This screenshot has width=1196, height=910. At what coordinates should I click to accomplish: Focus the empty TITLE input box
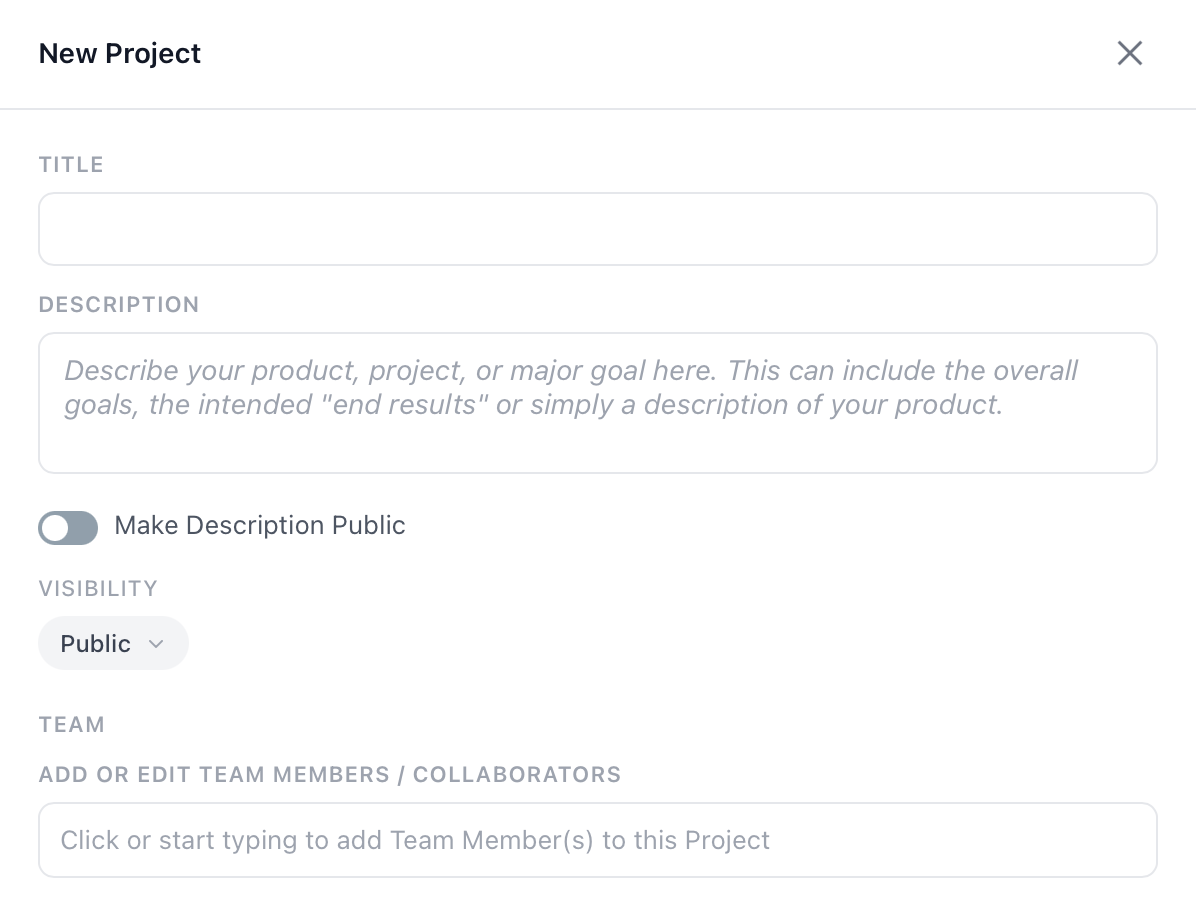(x=598, y=229)
